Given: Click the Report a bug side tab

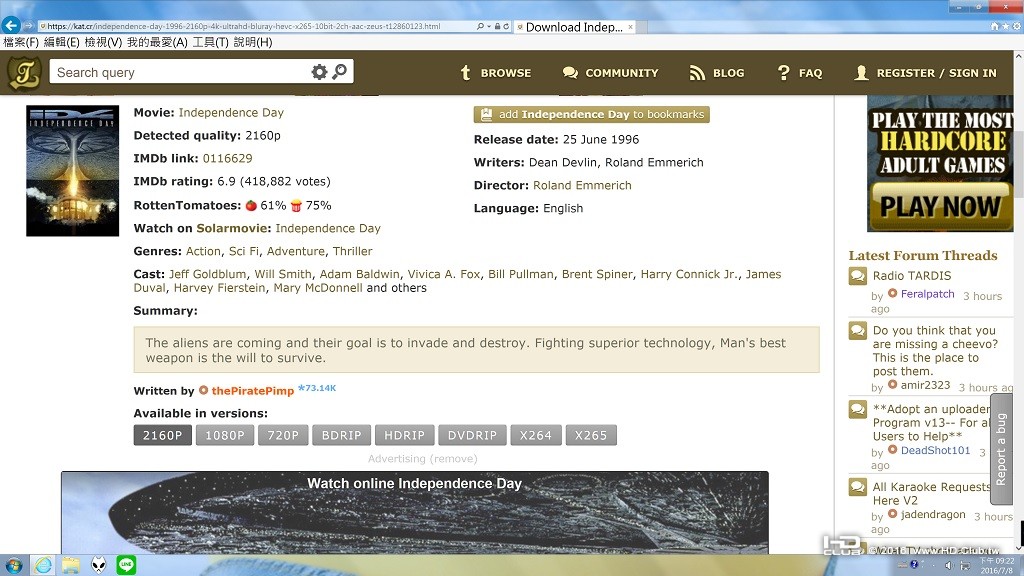Looking at the screenshot, I should [1001, 449].
